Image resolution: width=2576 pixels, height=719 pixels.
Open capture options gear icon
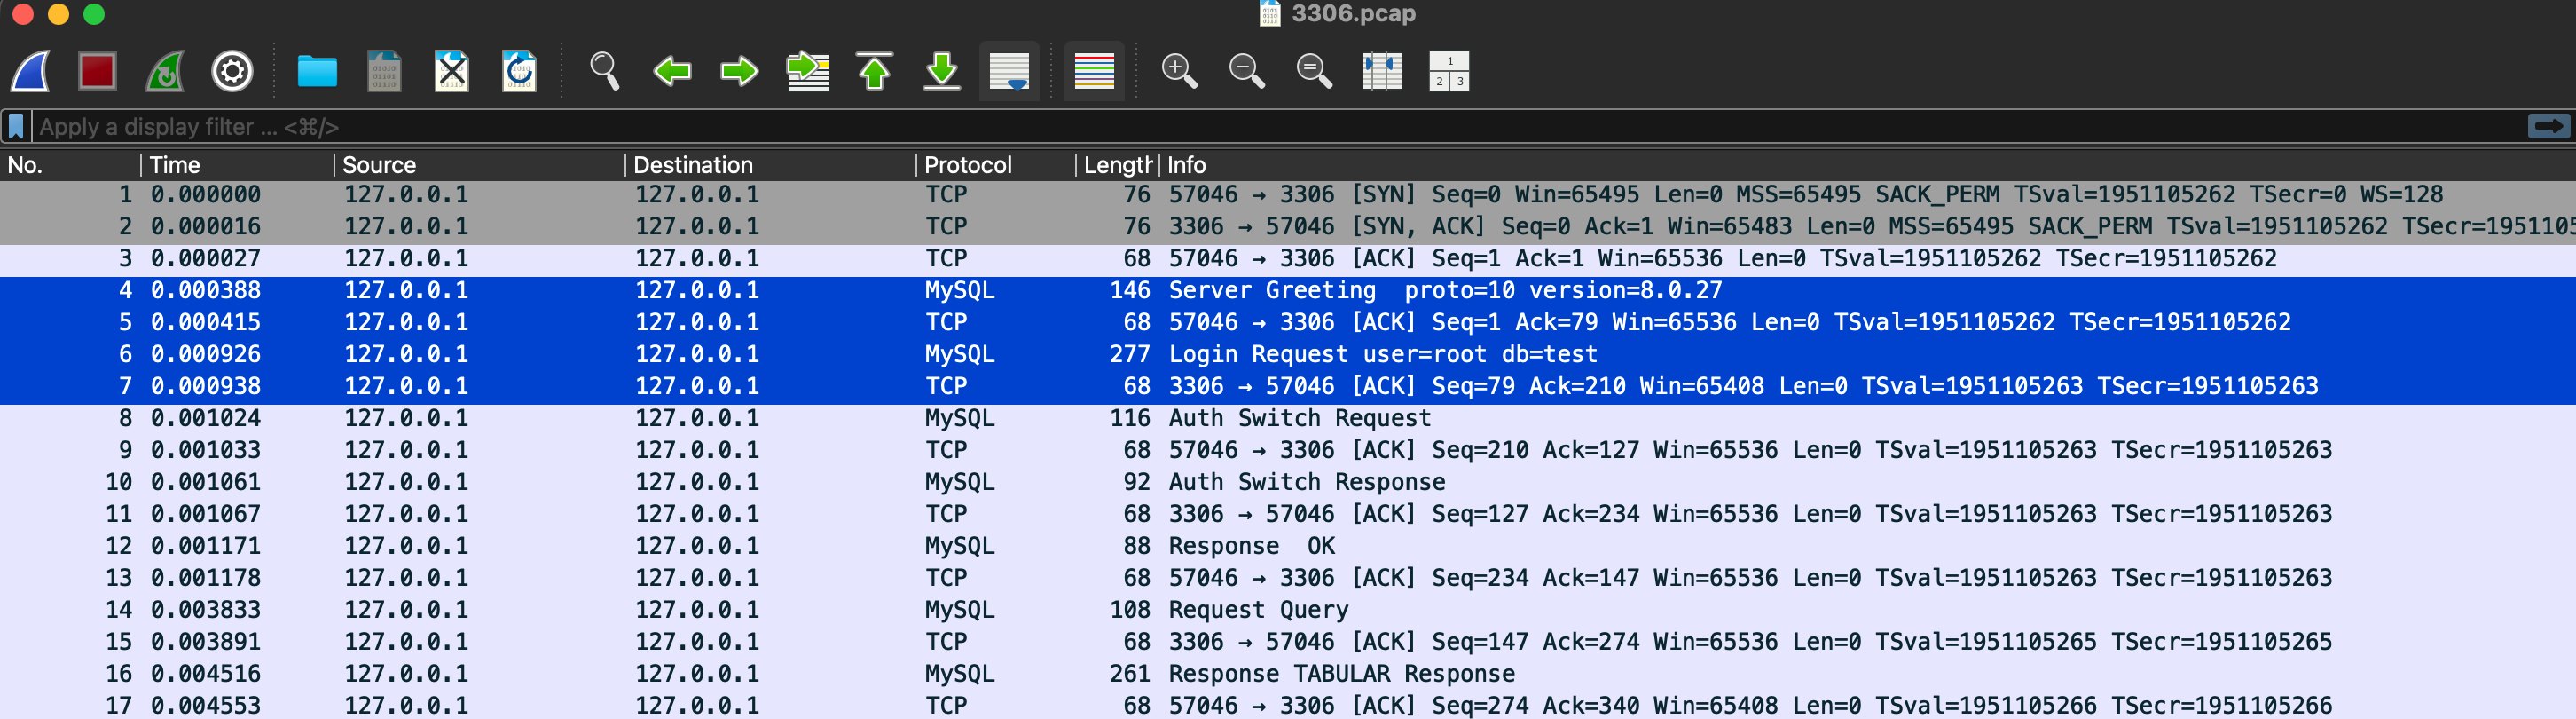[x=232, y=72]
